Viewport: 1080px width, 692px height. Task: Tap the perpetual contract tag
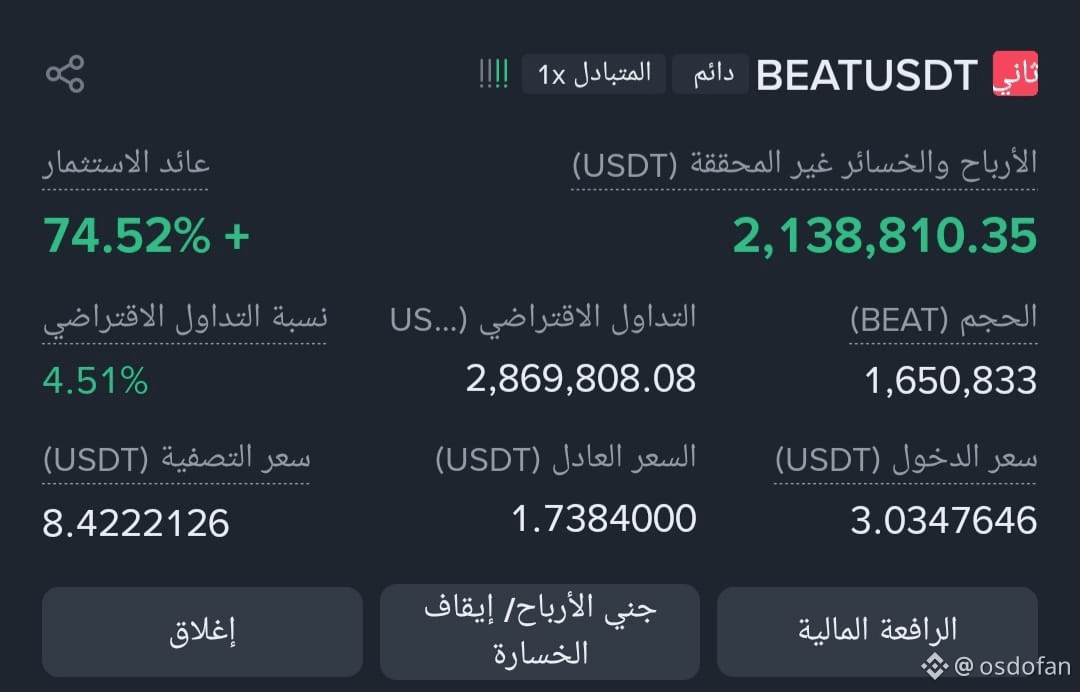pos(710,74)
